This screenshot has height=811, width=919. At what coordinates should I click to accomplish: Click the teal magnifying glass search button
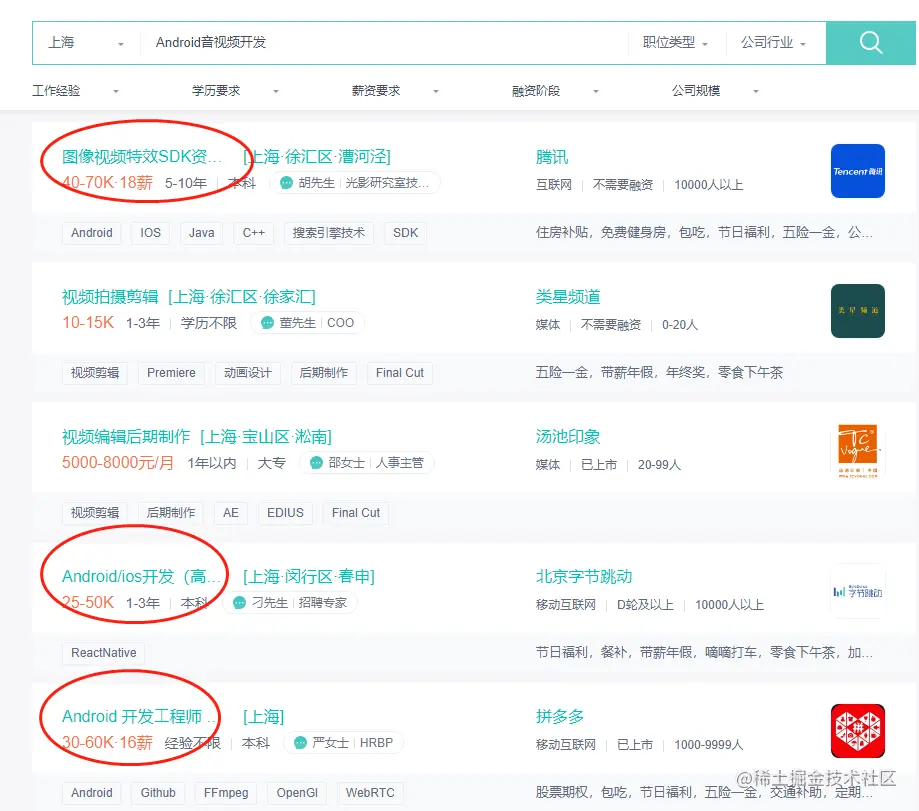tap(869, 42)
